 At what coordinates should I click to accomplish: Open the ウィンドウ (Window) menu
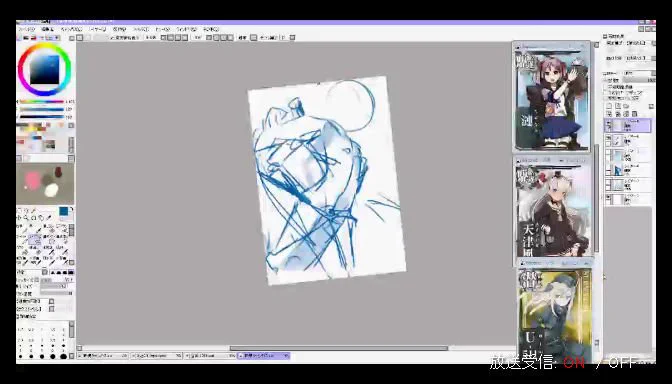click(x=186, y=29)
